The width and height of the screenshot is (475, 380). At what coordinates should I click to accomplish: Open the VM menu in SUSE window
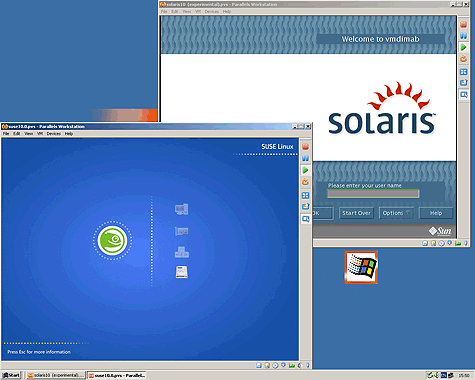click(x=40, y=134)
